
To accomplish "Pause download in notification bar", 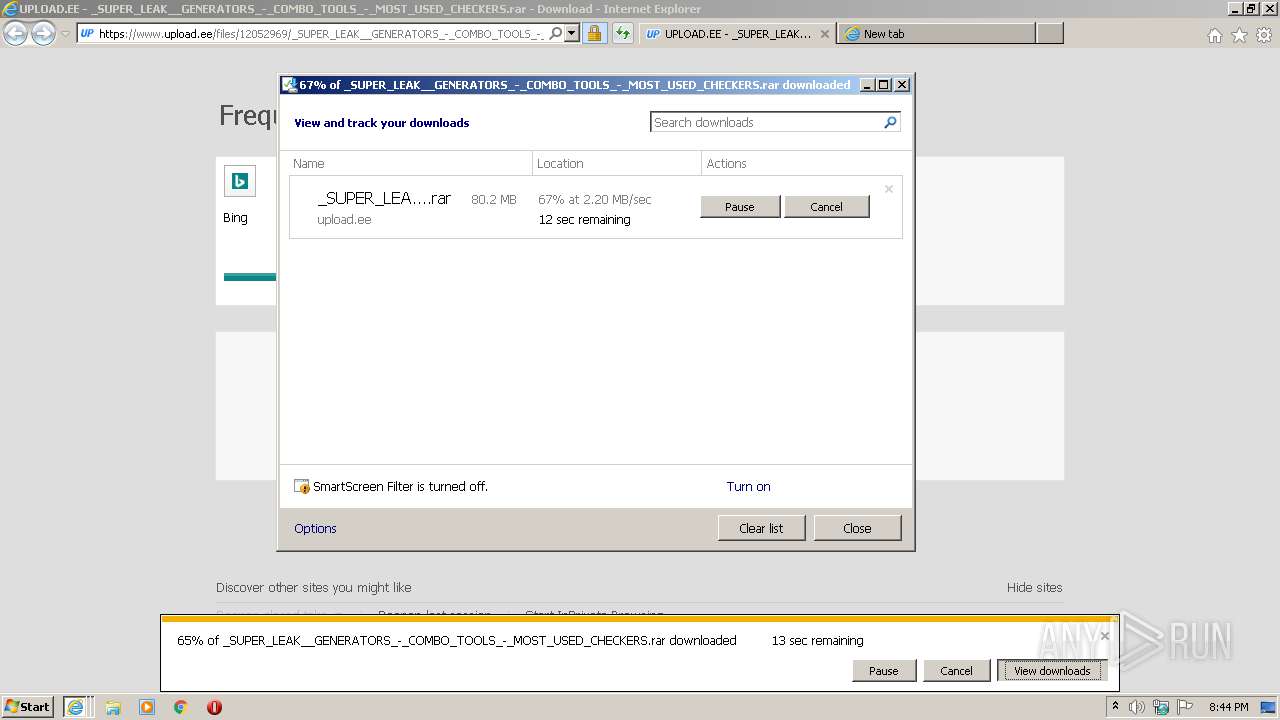I will point(883,671).
